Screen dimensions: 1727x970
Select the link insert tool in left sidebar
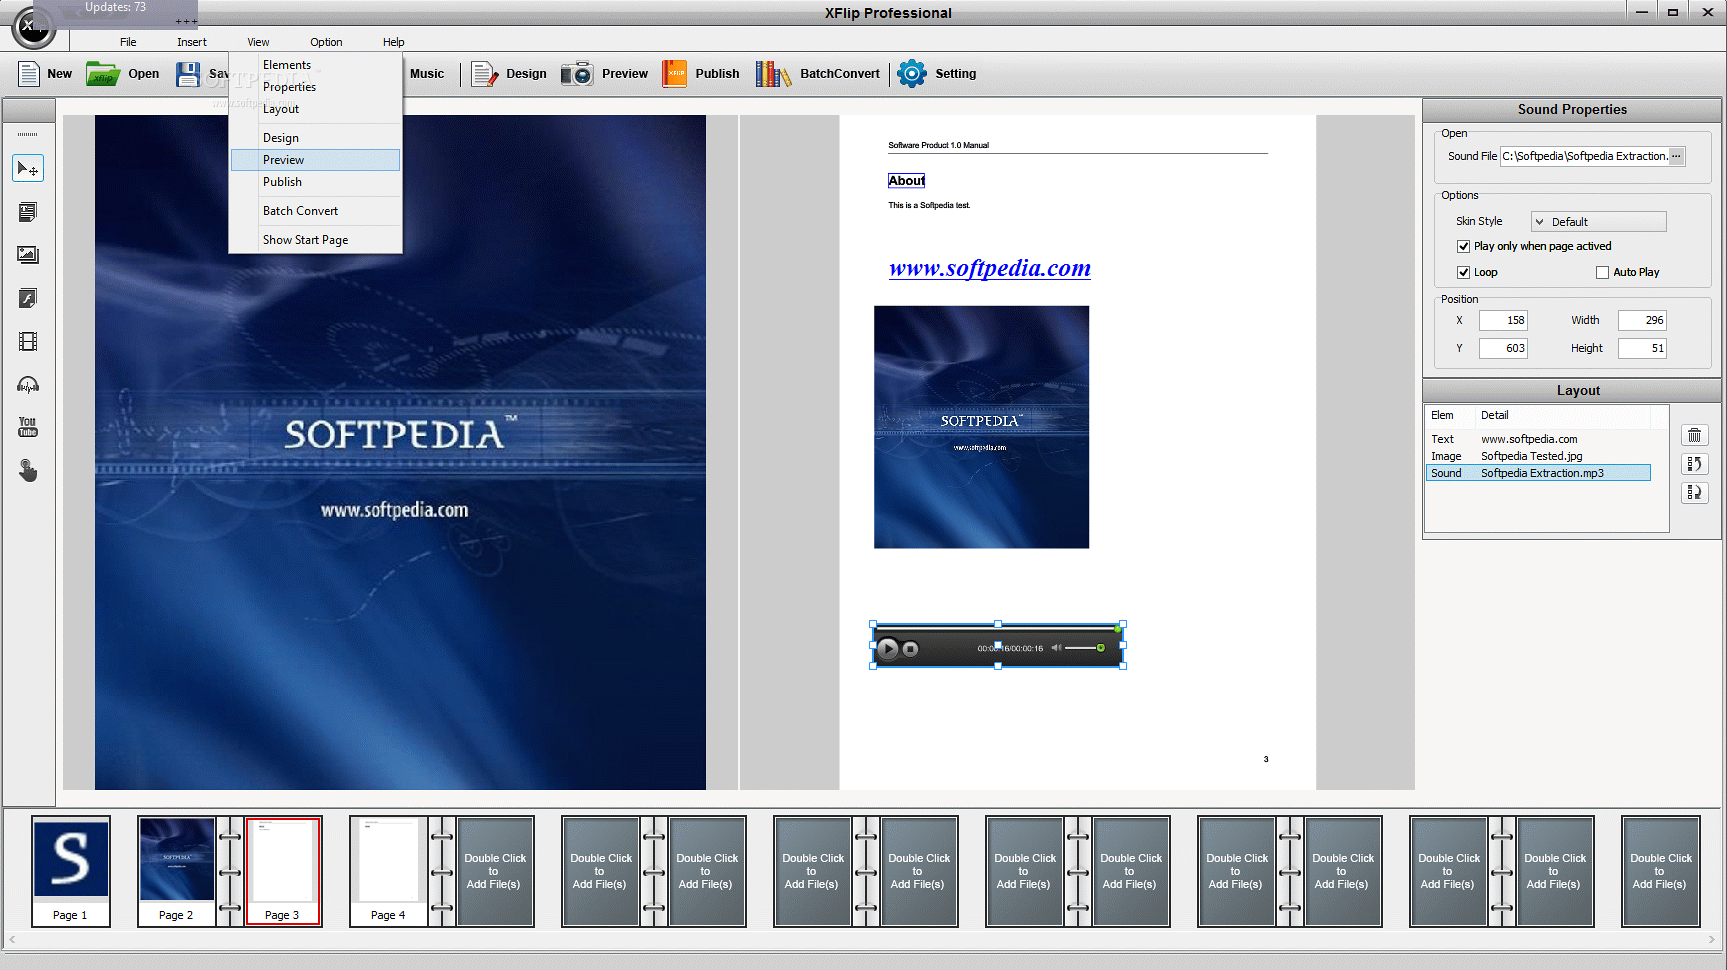(28, 298)
